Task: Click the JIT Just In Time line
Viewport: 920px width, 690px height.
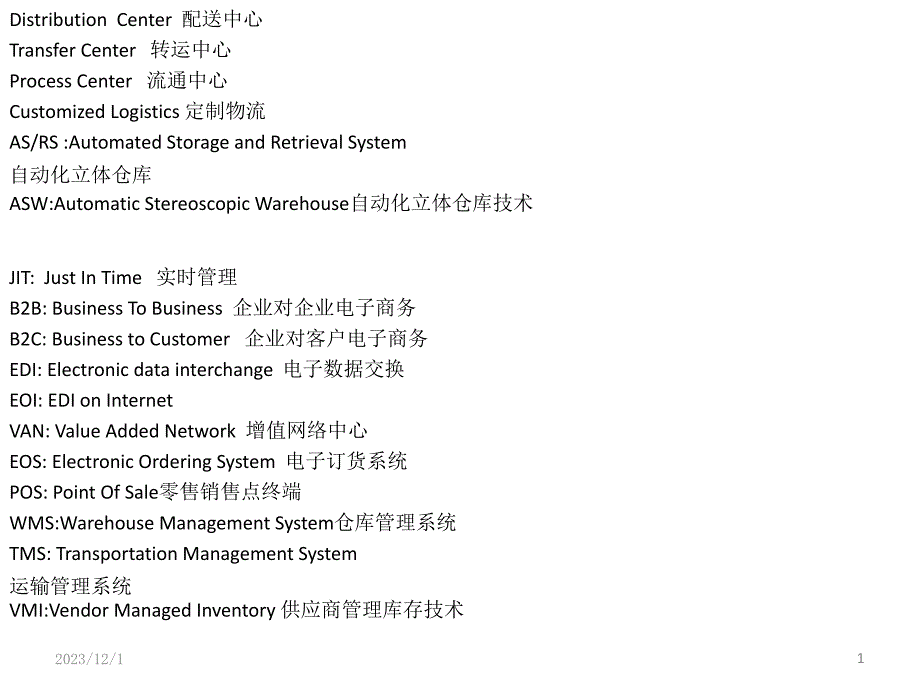Action: pos(123,277)
